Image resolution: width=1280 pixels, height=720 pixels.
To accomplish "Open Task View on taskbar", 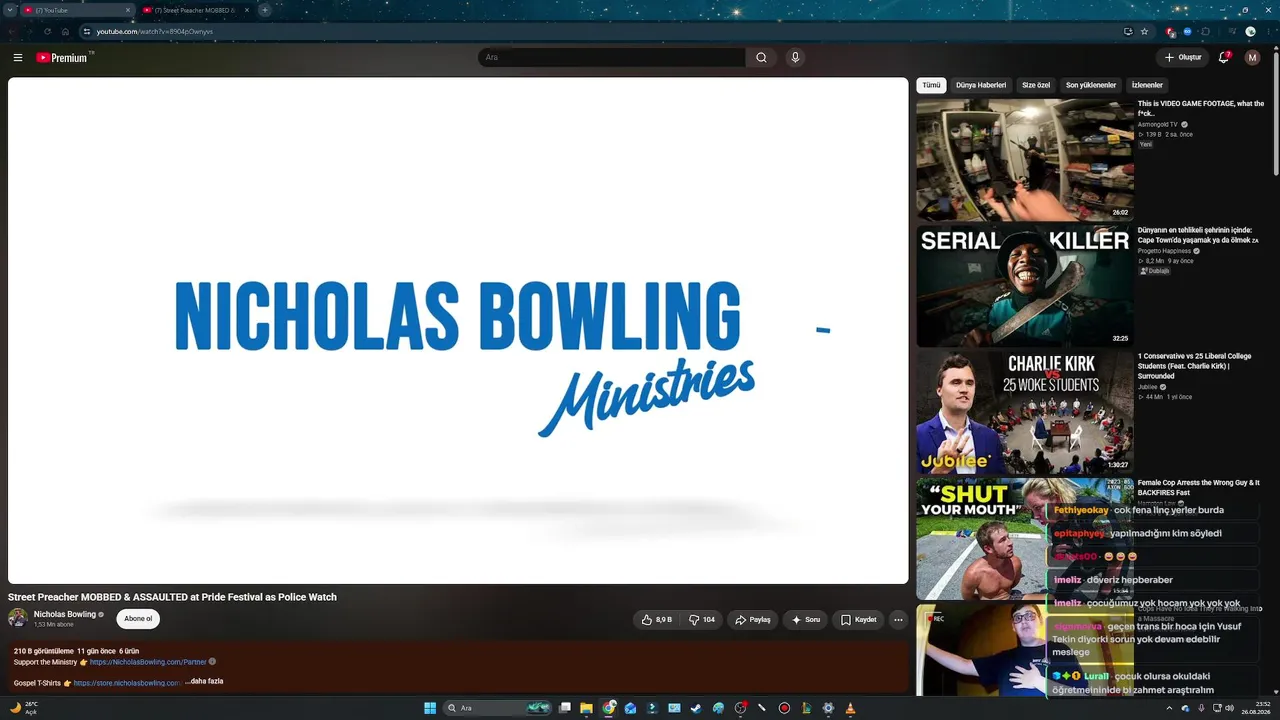I will pos(565,708).
